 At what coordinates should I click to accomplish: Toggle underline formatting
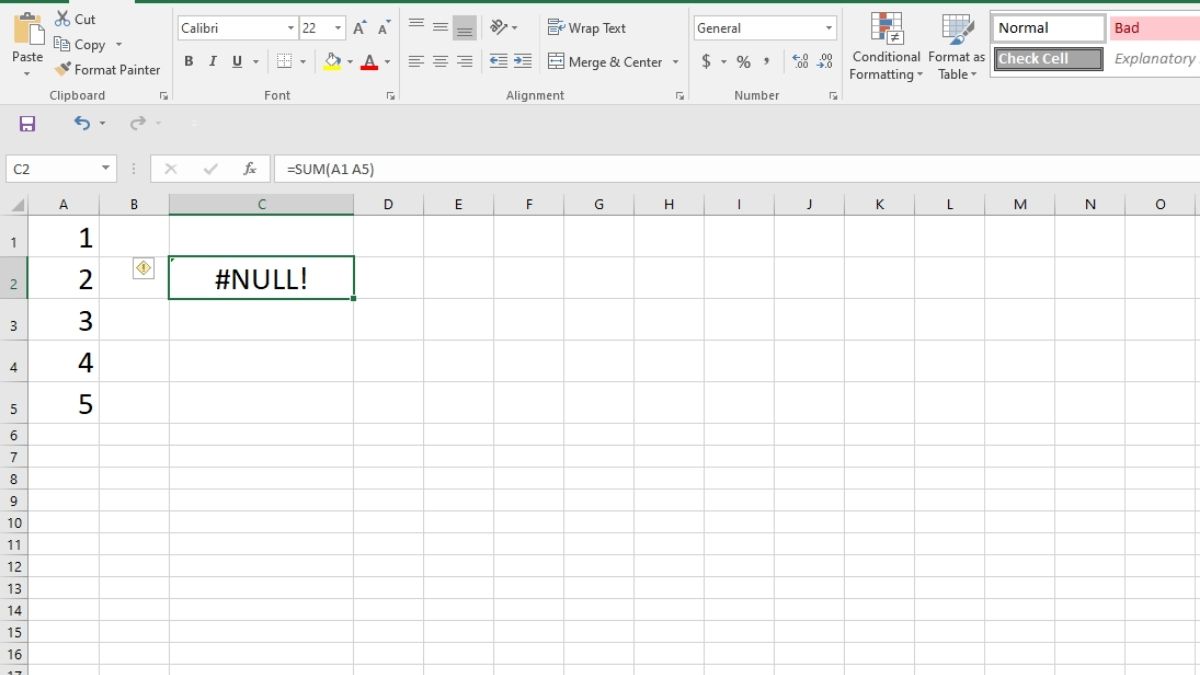235,61
